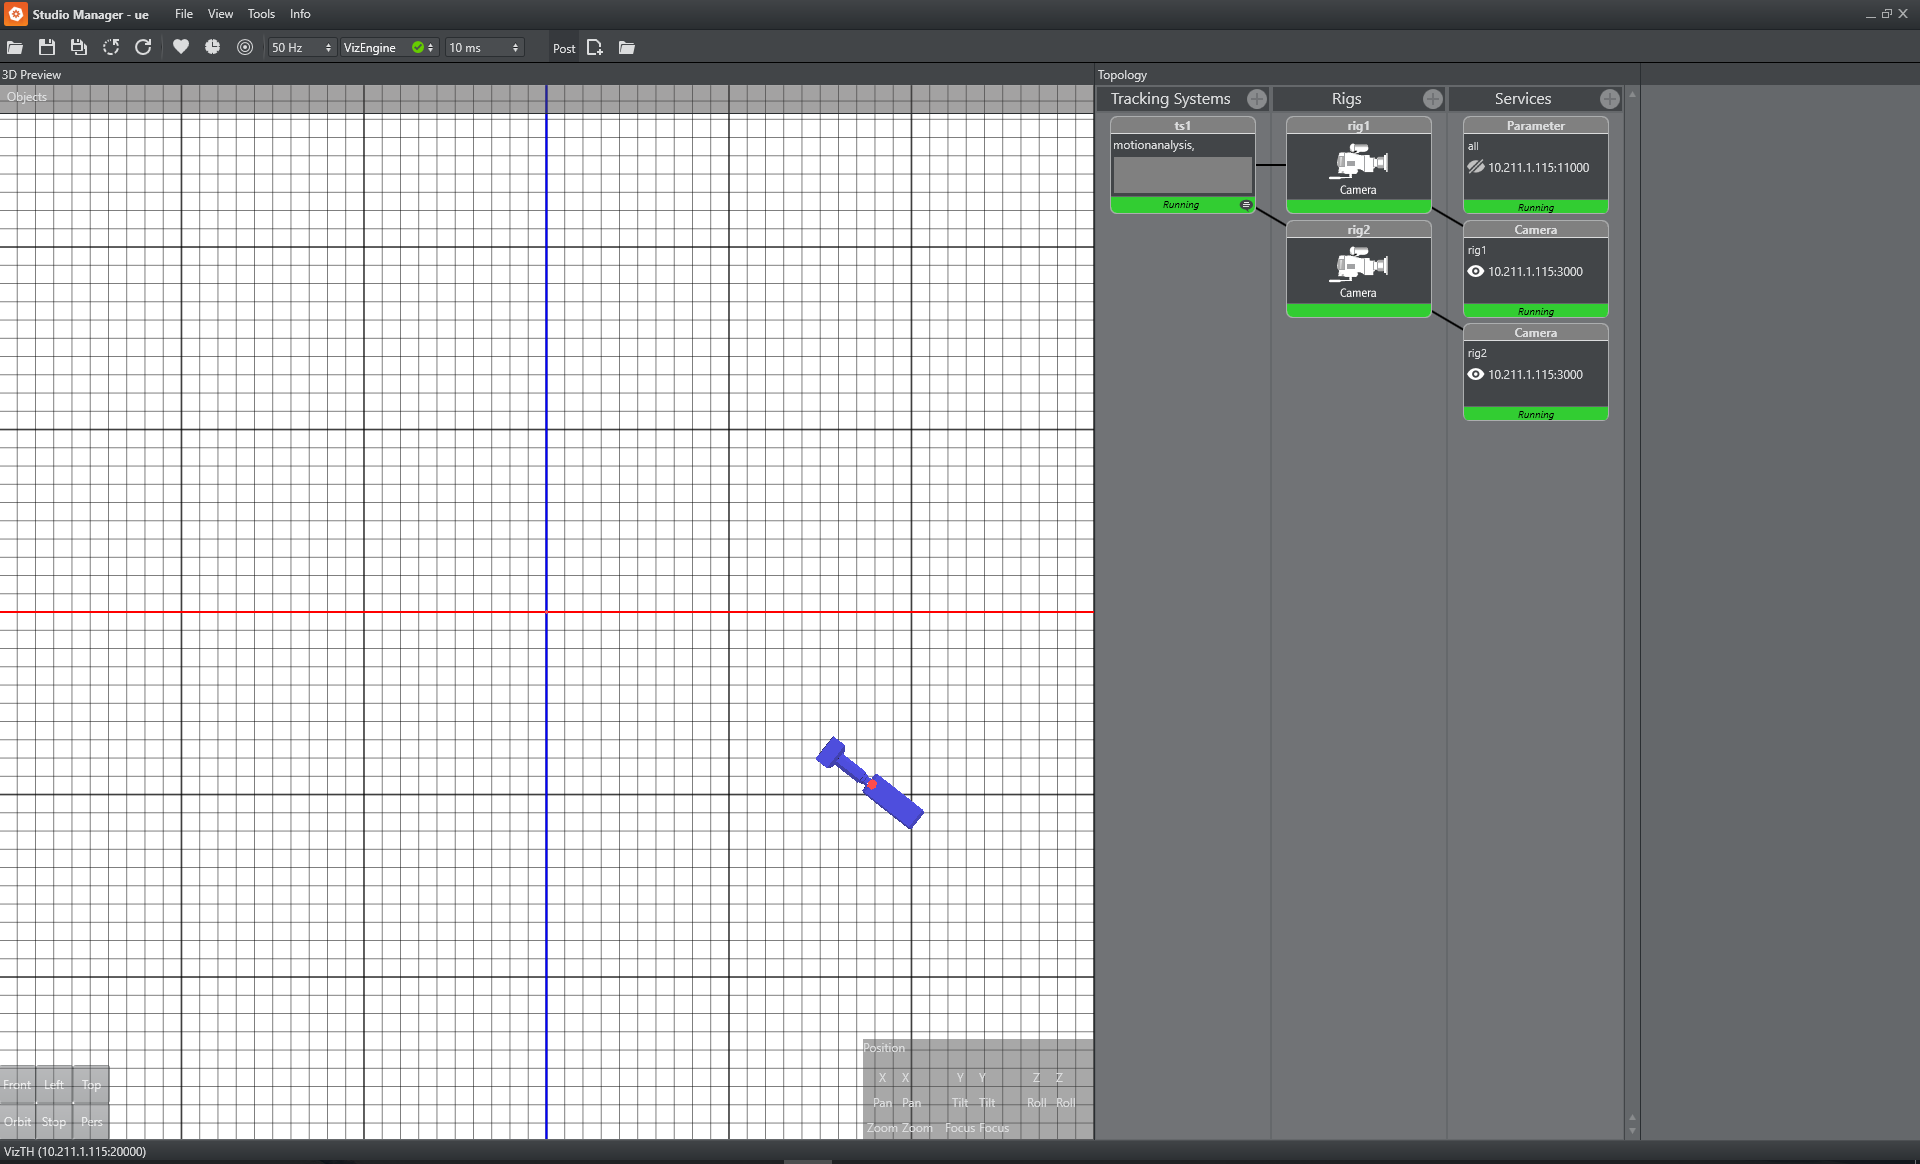The height and width of the screenshot is (1164, 1920).
Task: Click the heart icon in the toolbar
Action: pyautogui.click(x=180, y=47)
